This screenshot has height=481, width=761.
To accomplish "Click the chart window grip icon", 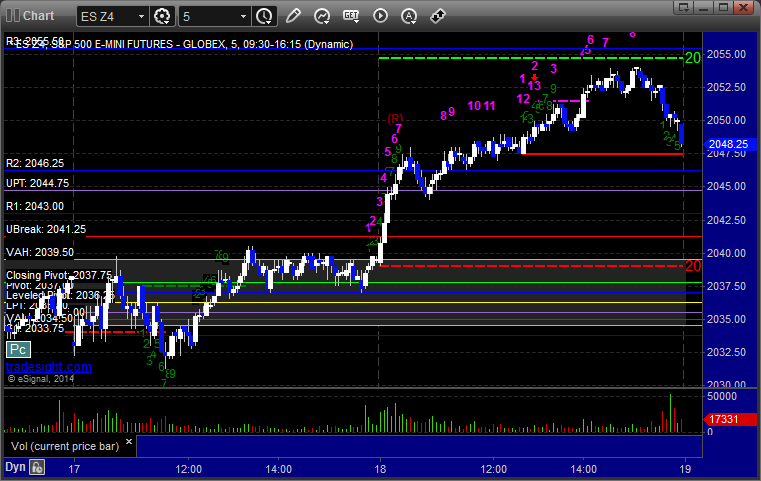I will click(13, 16).
